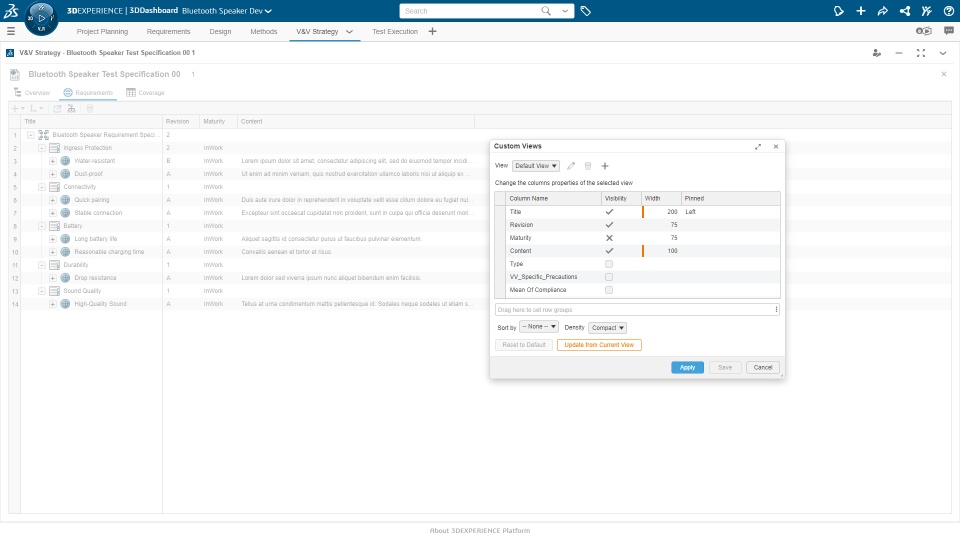
Task: Click the top bar plus add icon
Action: click(x=861, y=11)
